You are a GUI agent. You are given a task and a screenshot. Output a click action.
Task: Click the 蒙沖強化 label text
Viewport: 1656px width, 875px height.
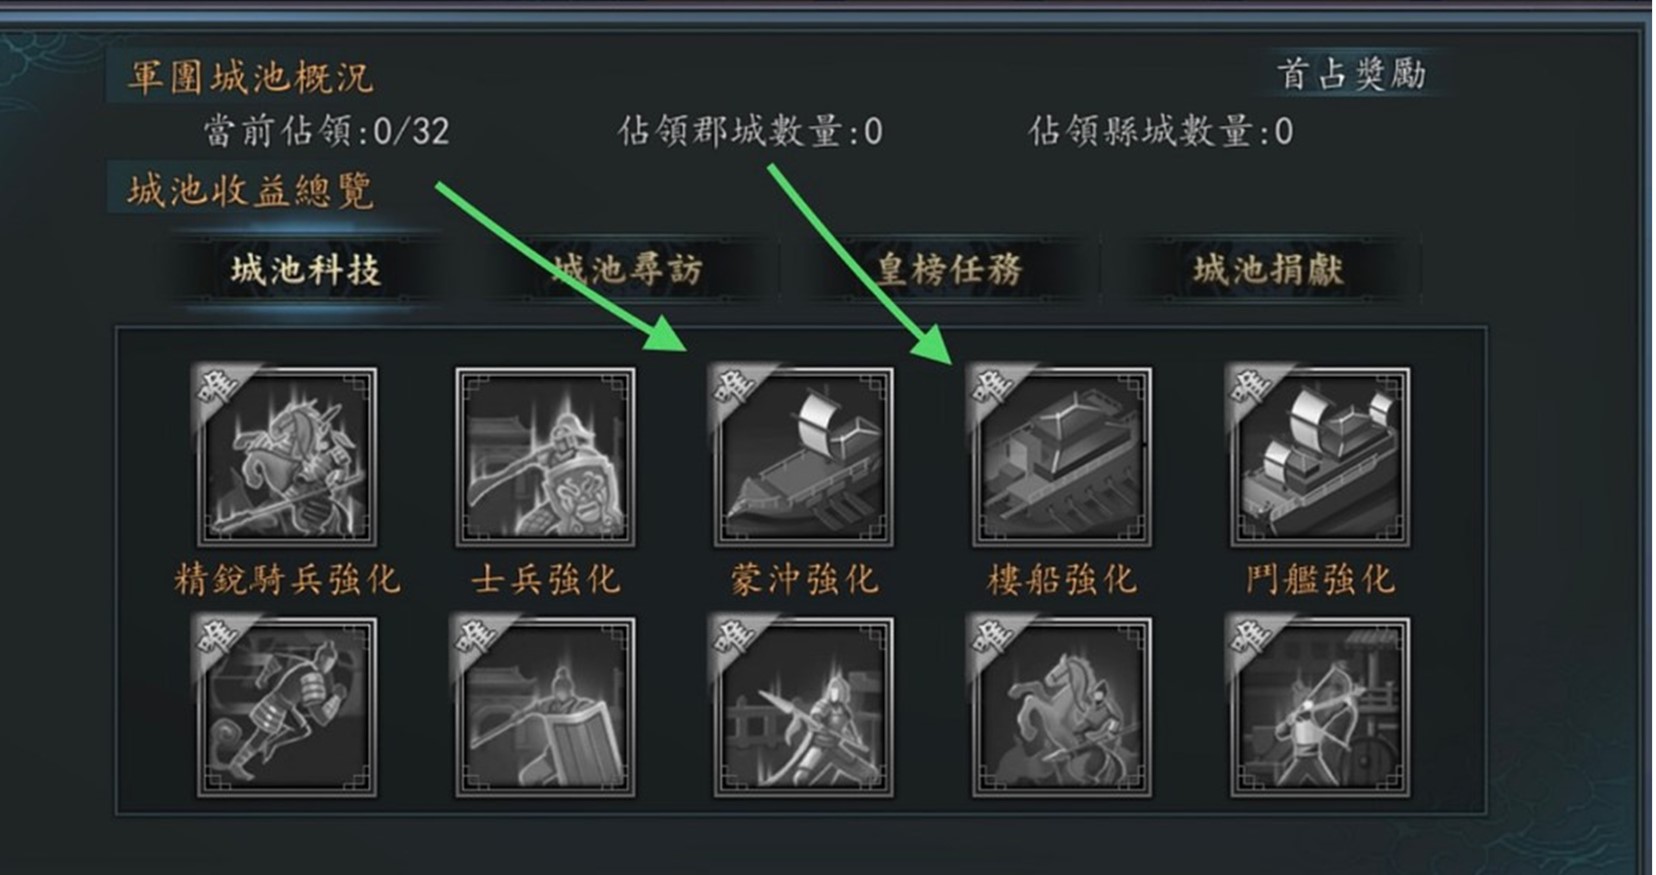(x=804, y=579)
